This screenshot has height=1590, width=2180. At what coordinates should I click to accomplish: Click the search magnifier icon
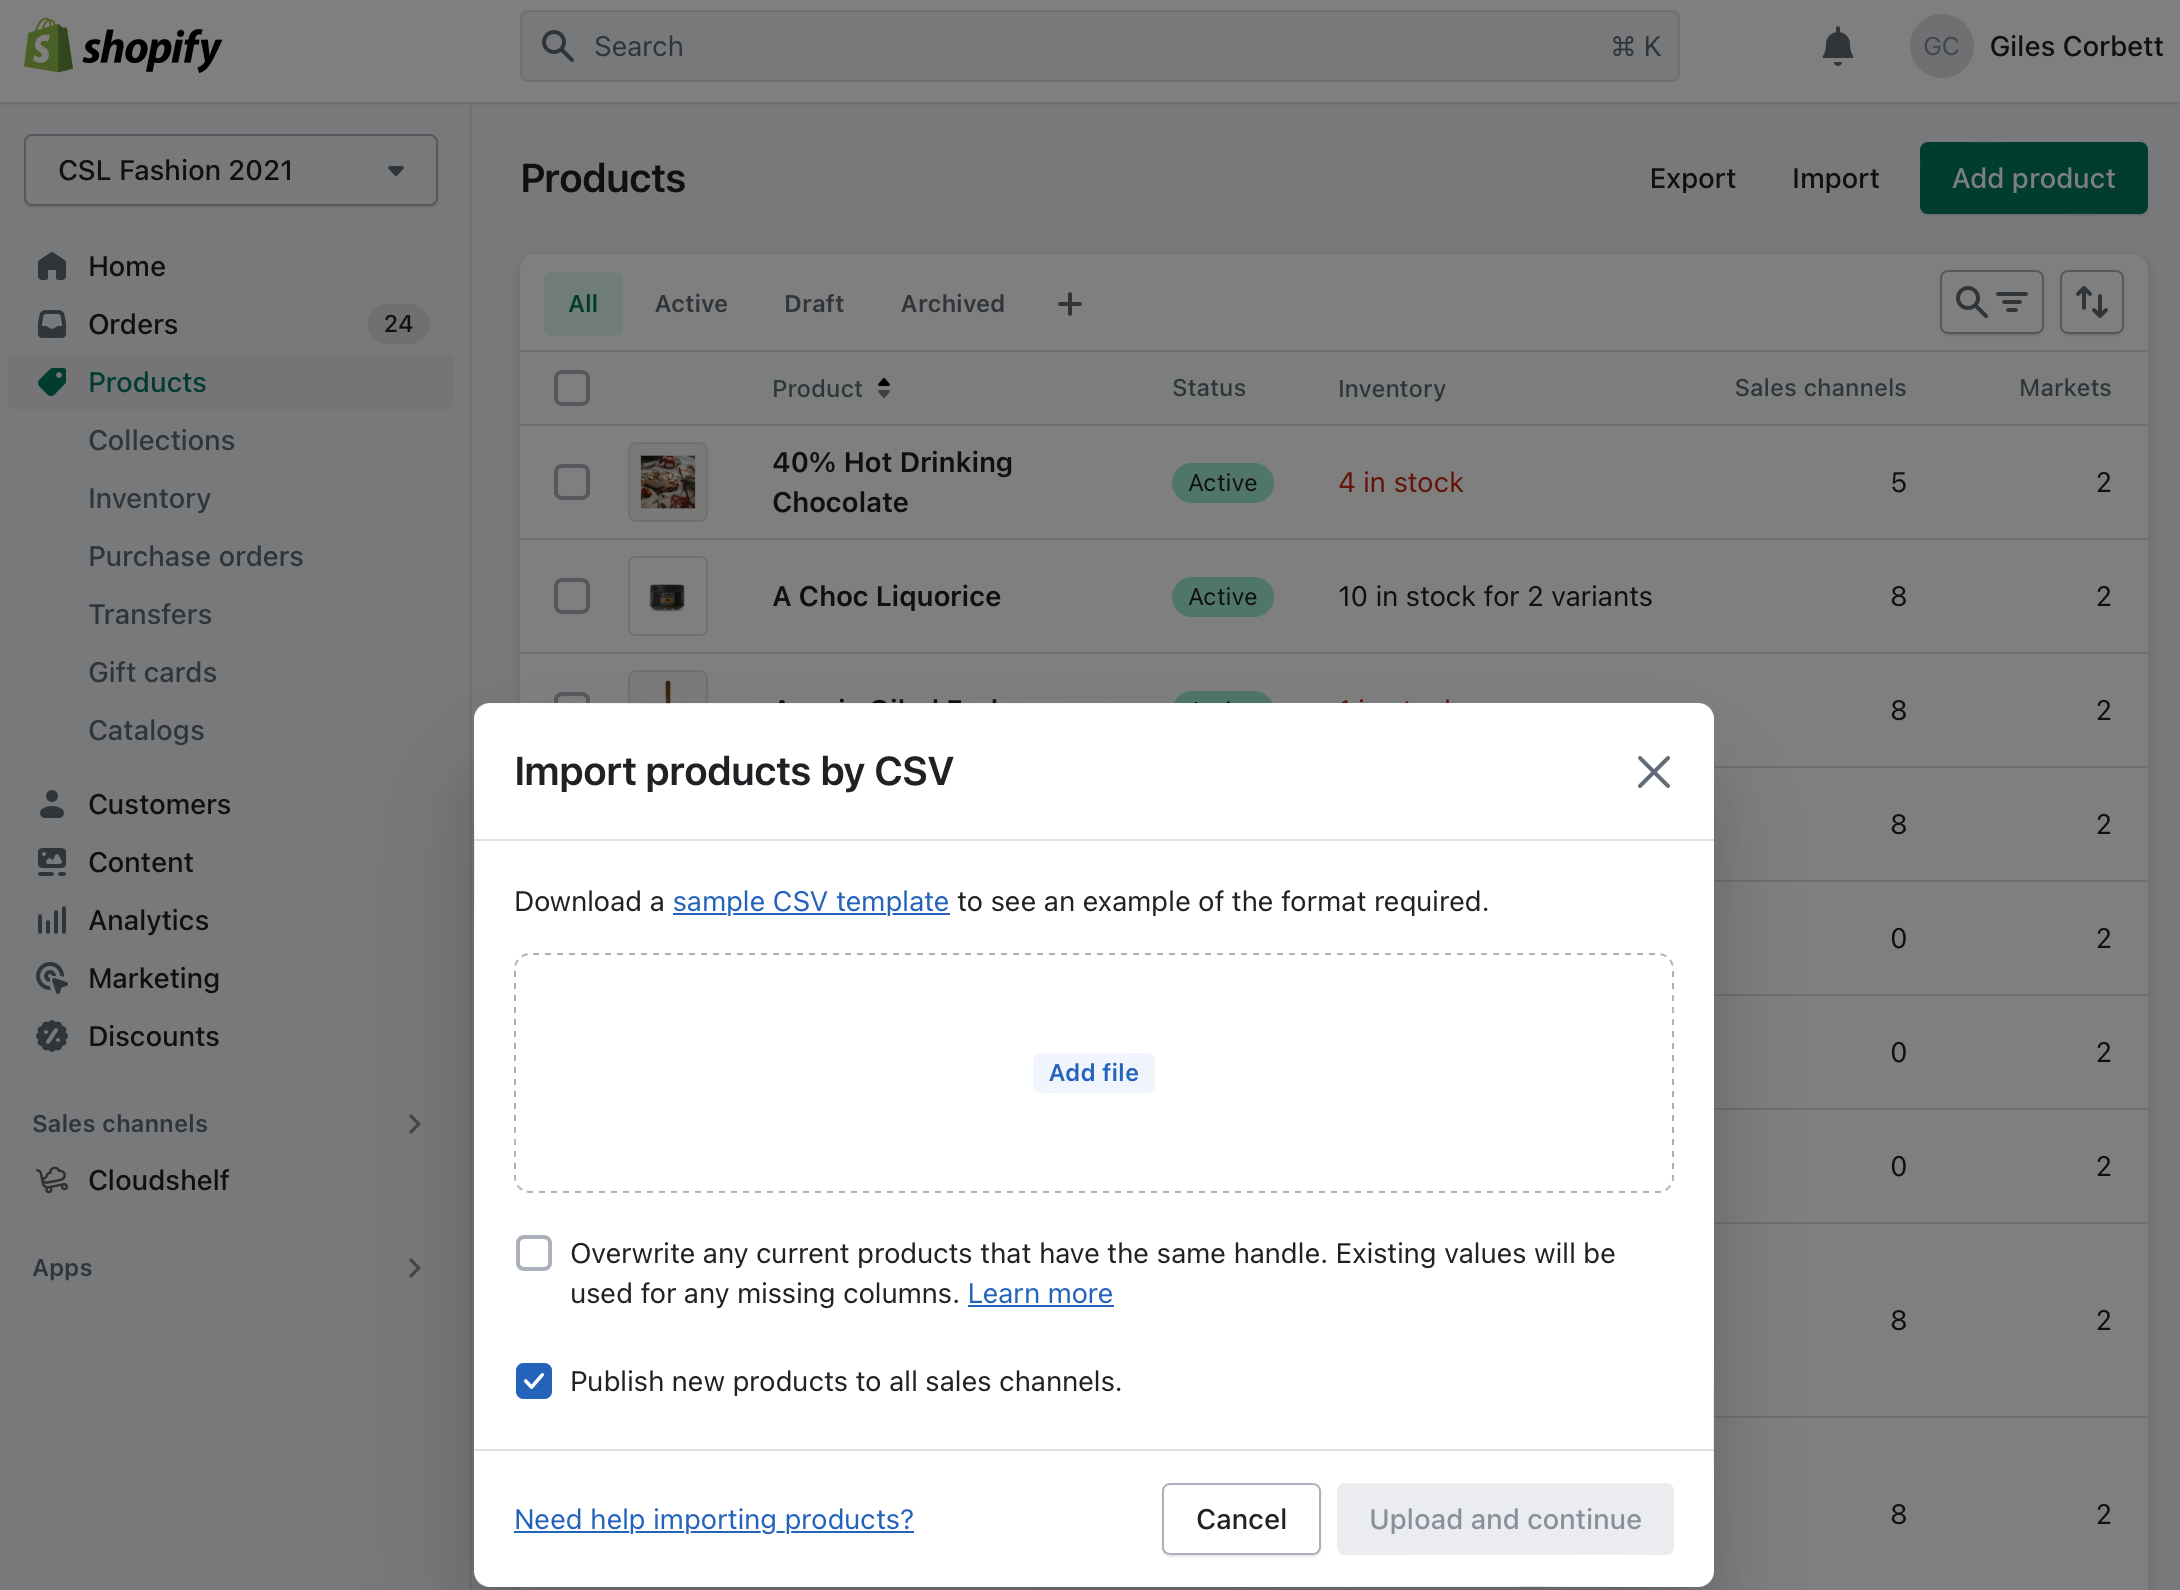pos(557,46)
